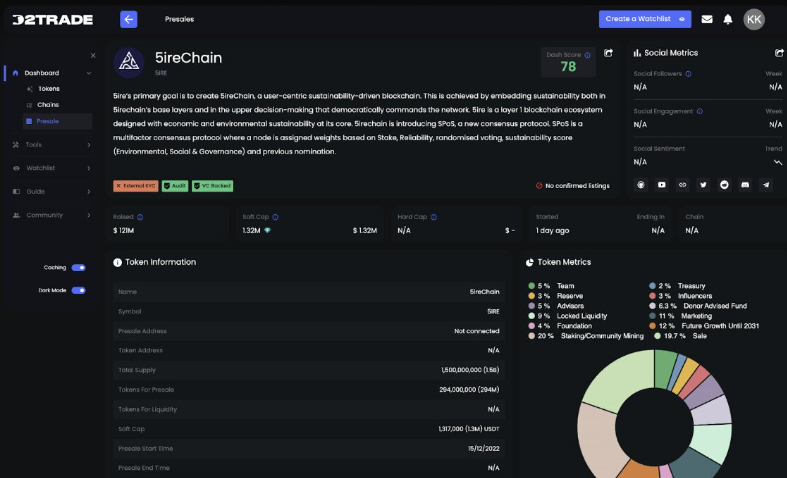Click the 5ireChain logo image
Screen dimensions: 787x478
click(x=129, y=63)
